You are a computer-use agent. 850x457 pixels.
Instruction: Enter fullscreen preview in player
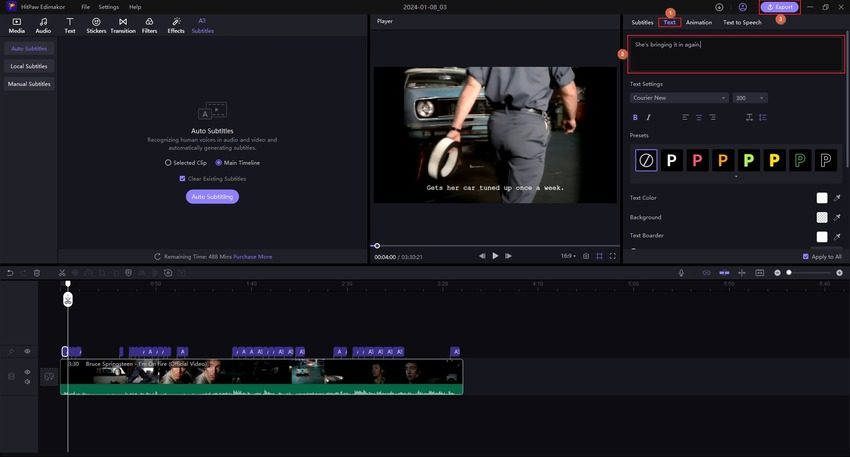613,256
